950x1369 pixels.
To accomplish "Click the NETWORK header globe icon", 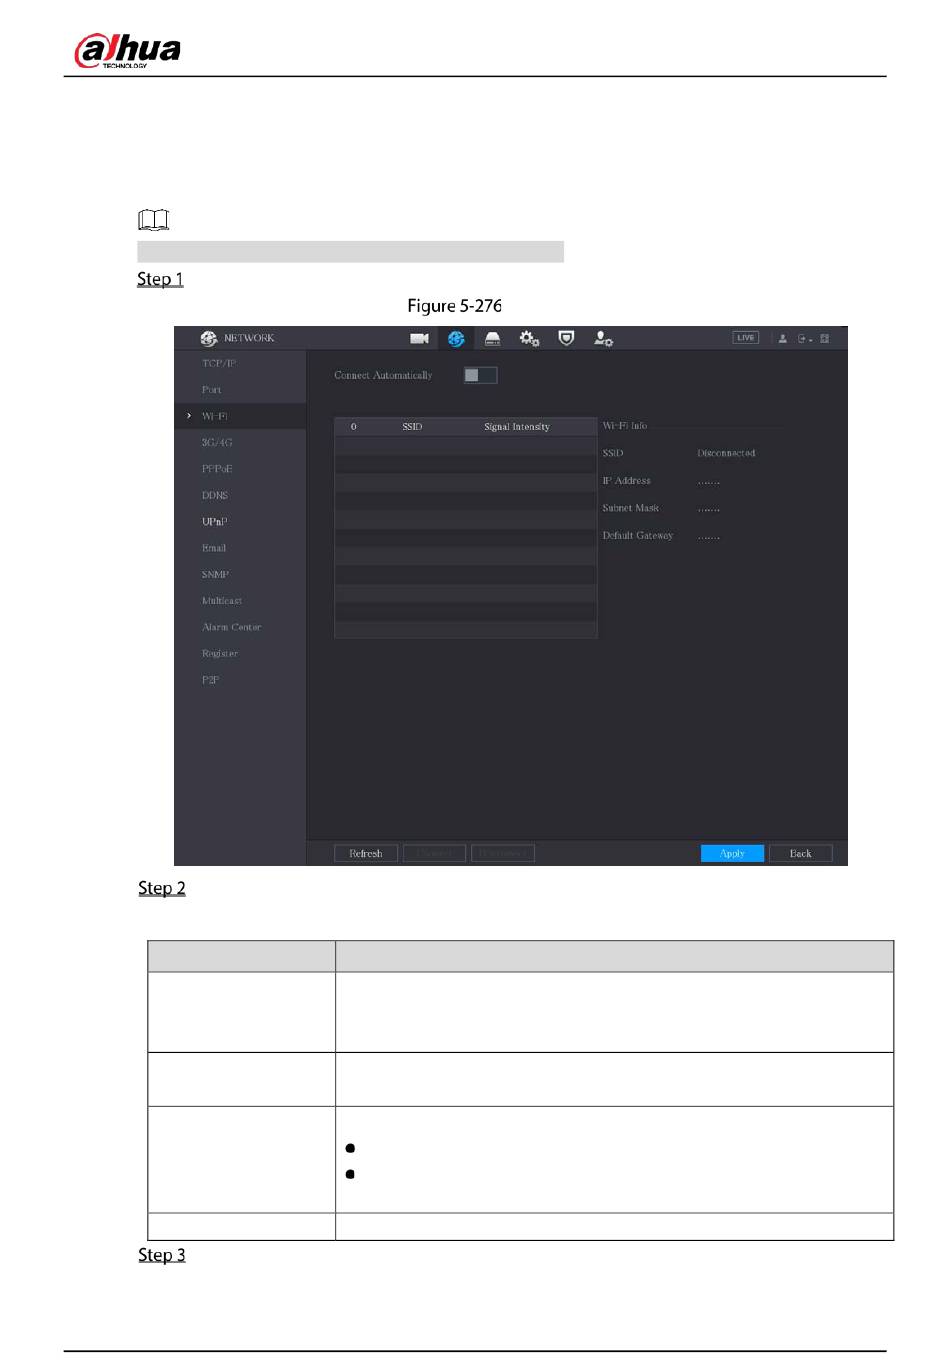I will click(x=208, y=338).
